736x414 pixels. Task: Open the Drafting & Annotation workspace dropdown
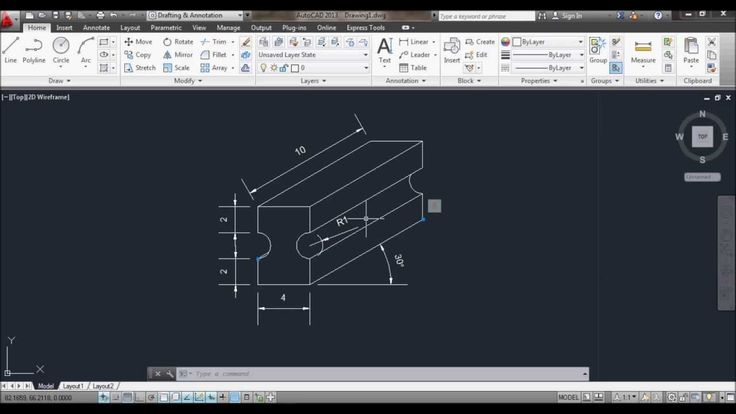tap(196, 15)
